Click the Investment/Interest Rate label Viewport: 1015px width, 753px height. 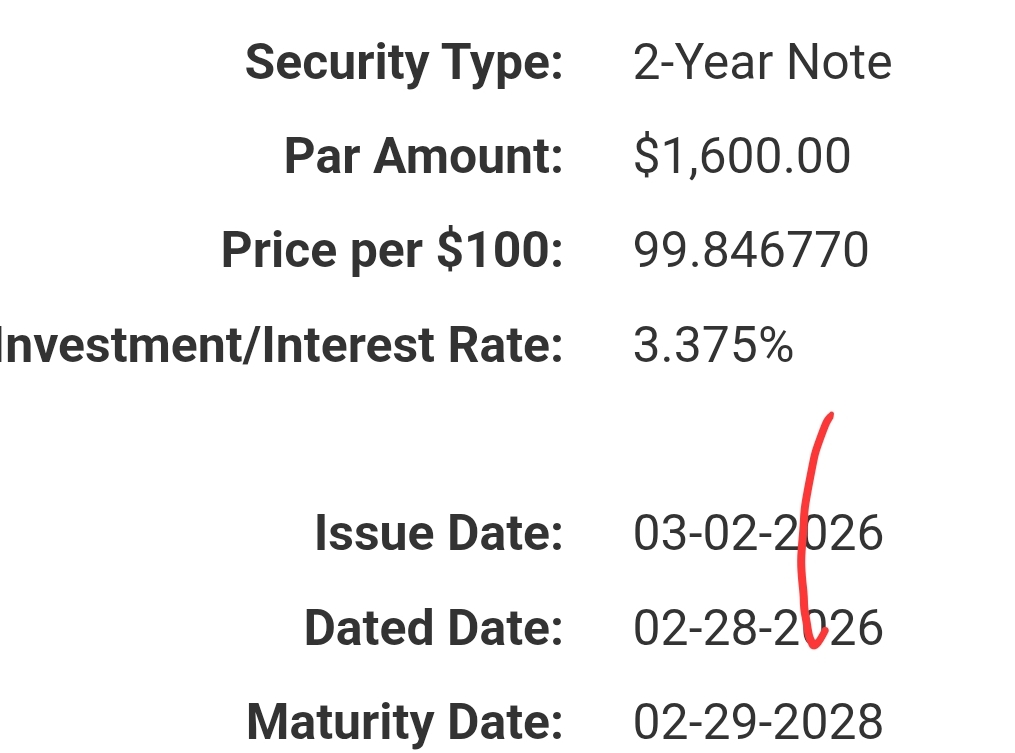281,346
